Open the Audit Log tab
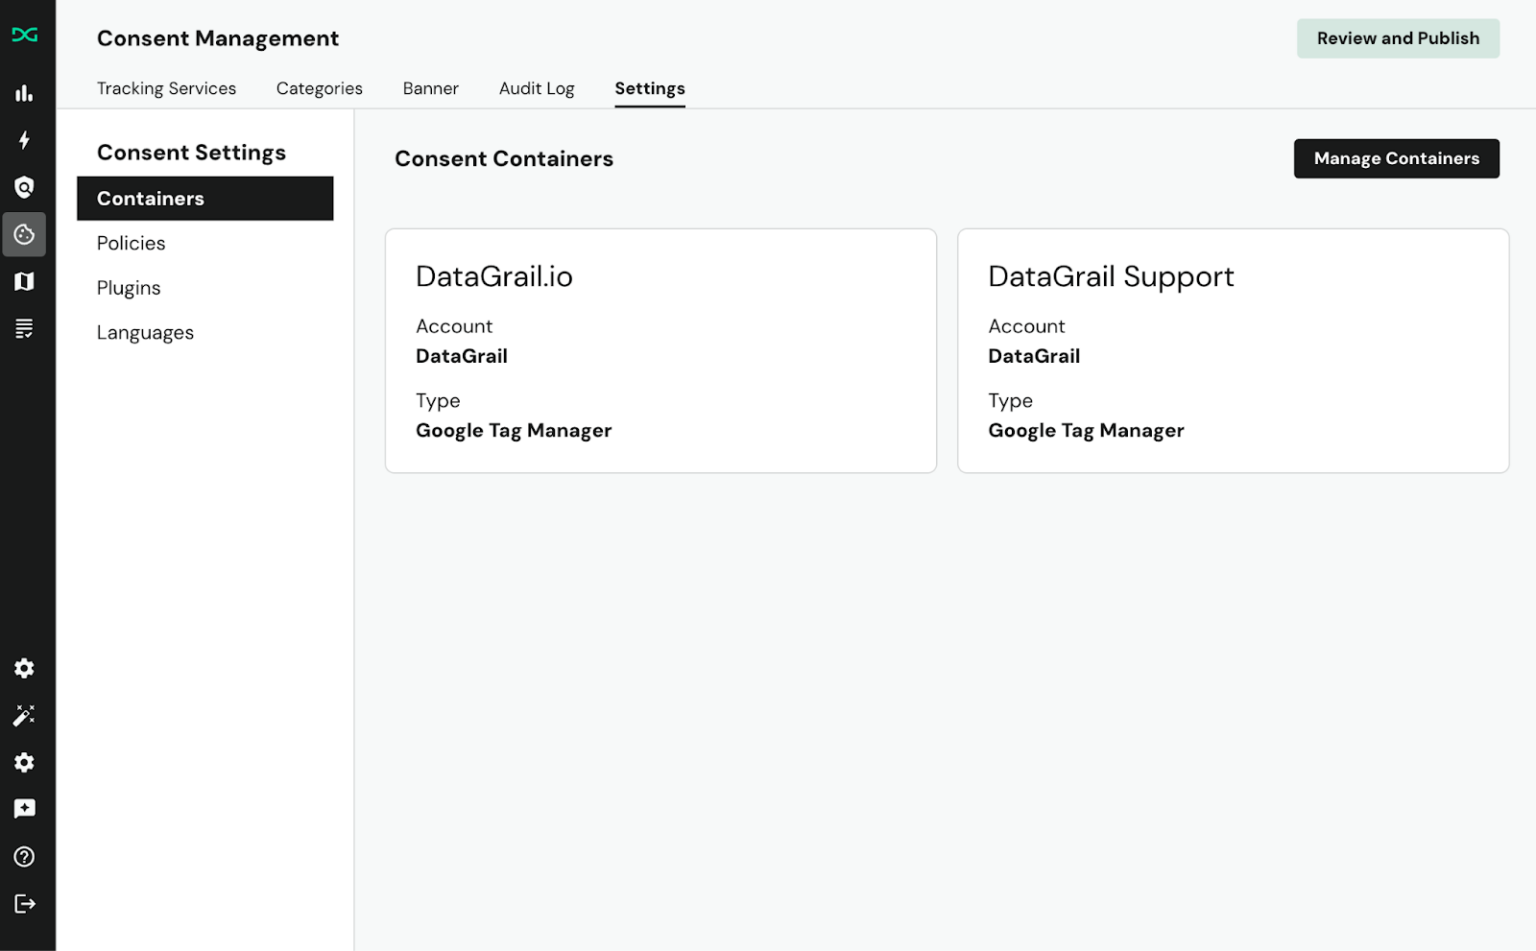The width and height of the screenshot is (1536, 951). tap(536, 89)
